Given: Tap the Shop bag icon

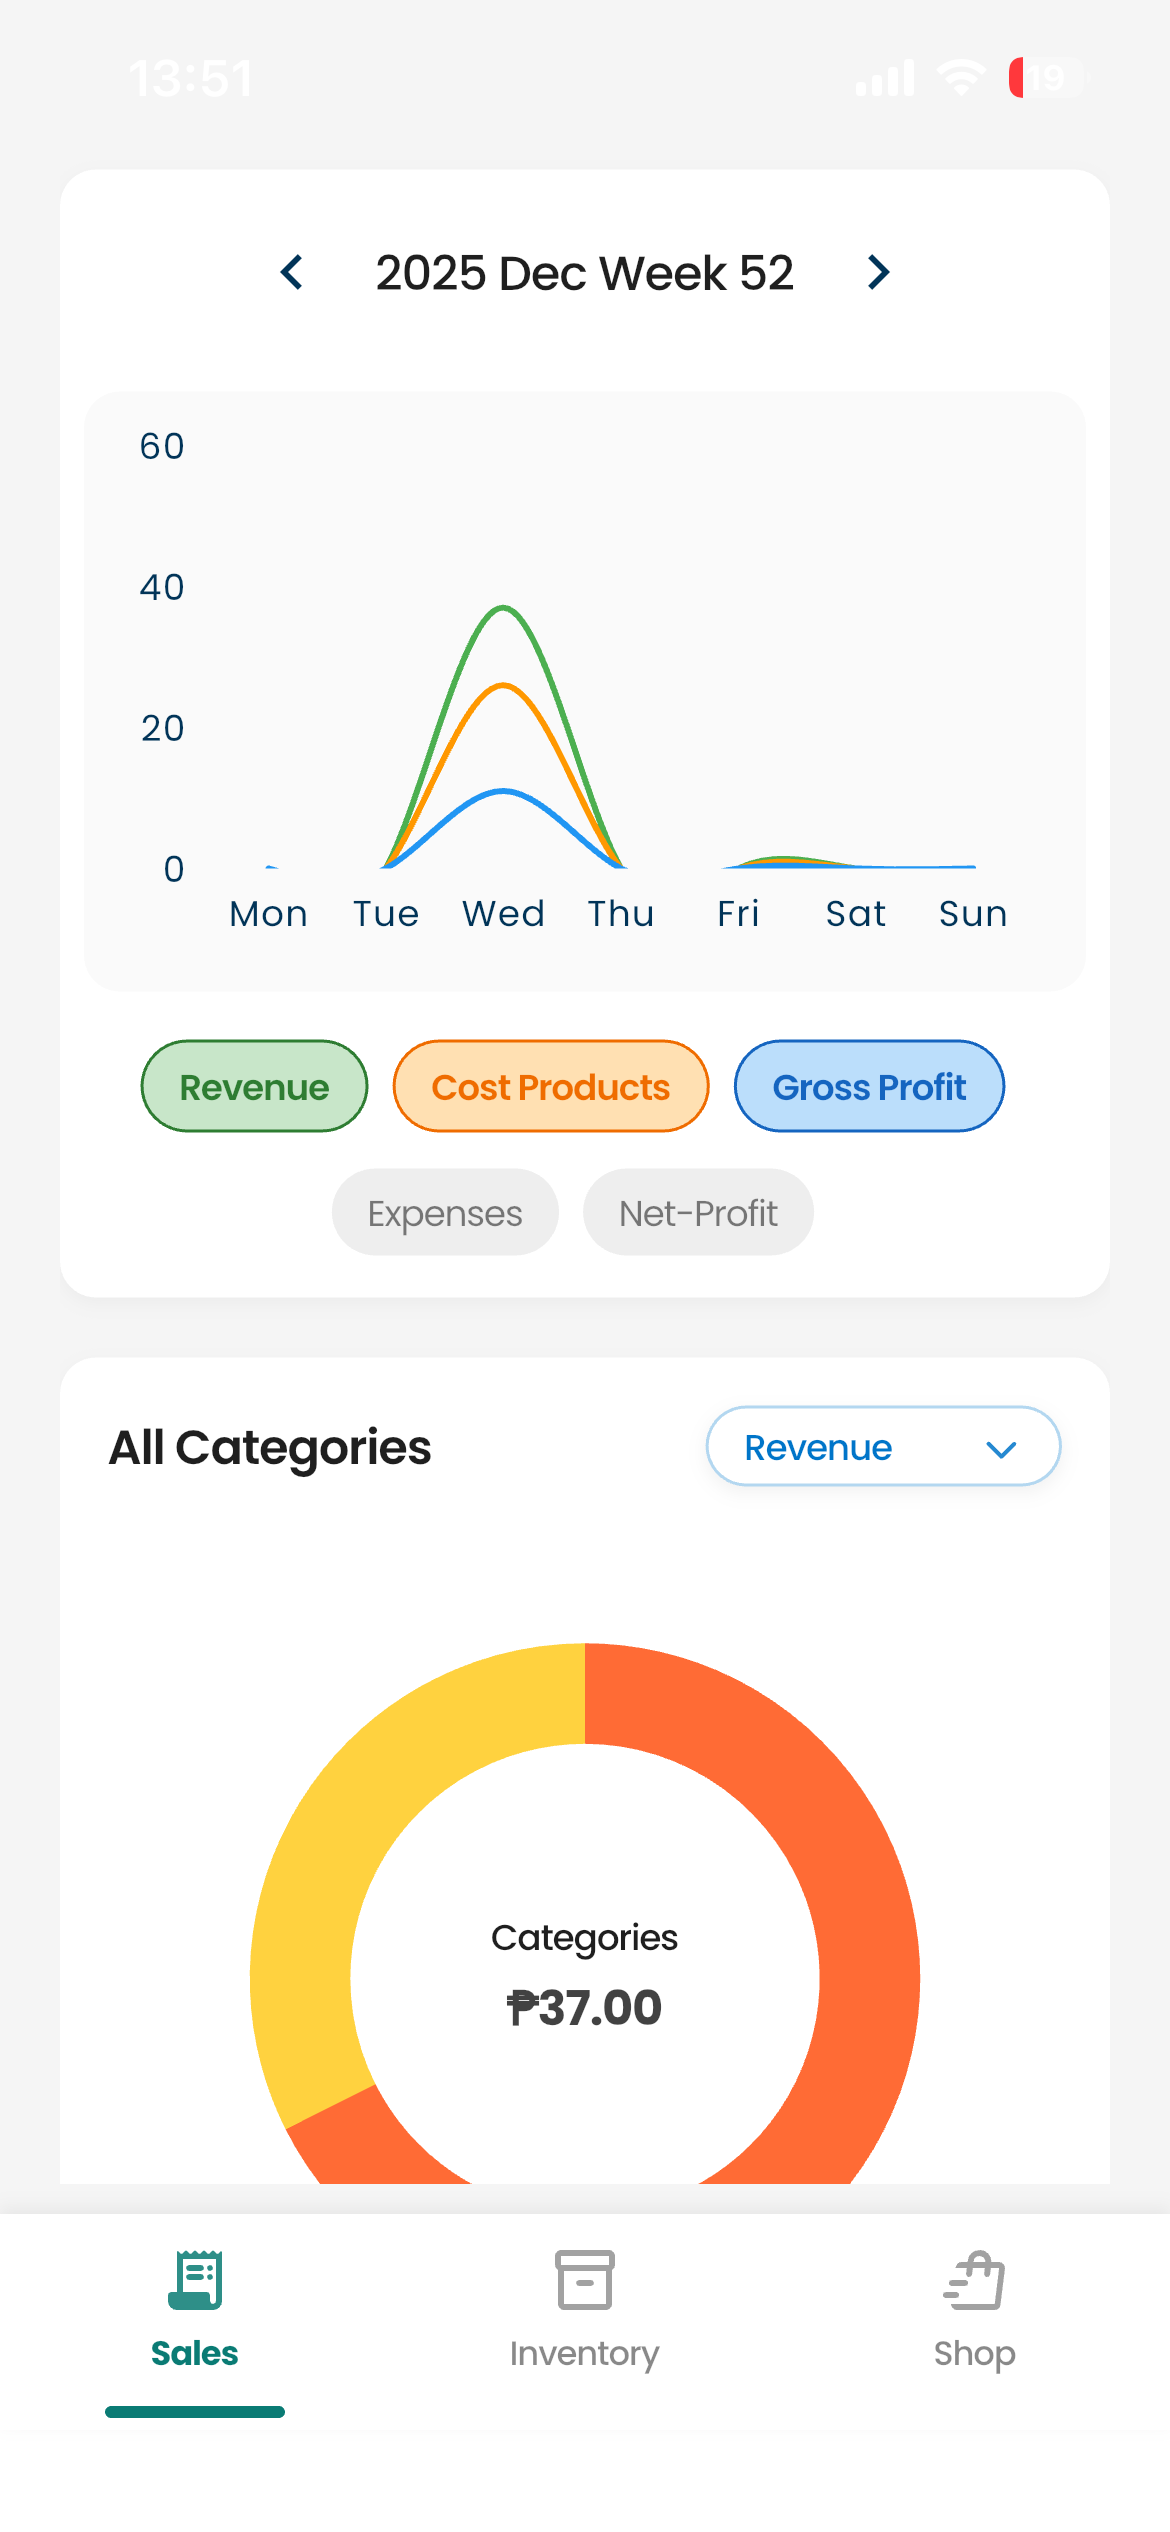Looking at the screenshot, I should click(974, 2279).
